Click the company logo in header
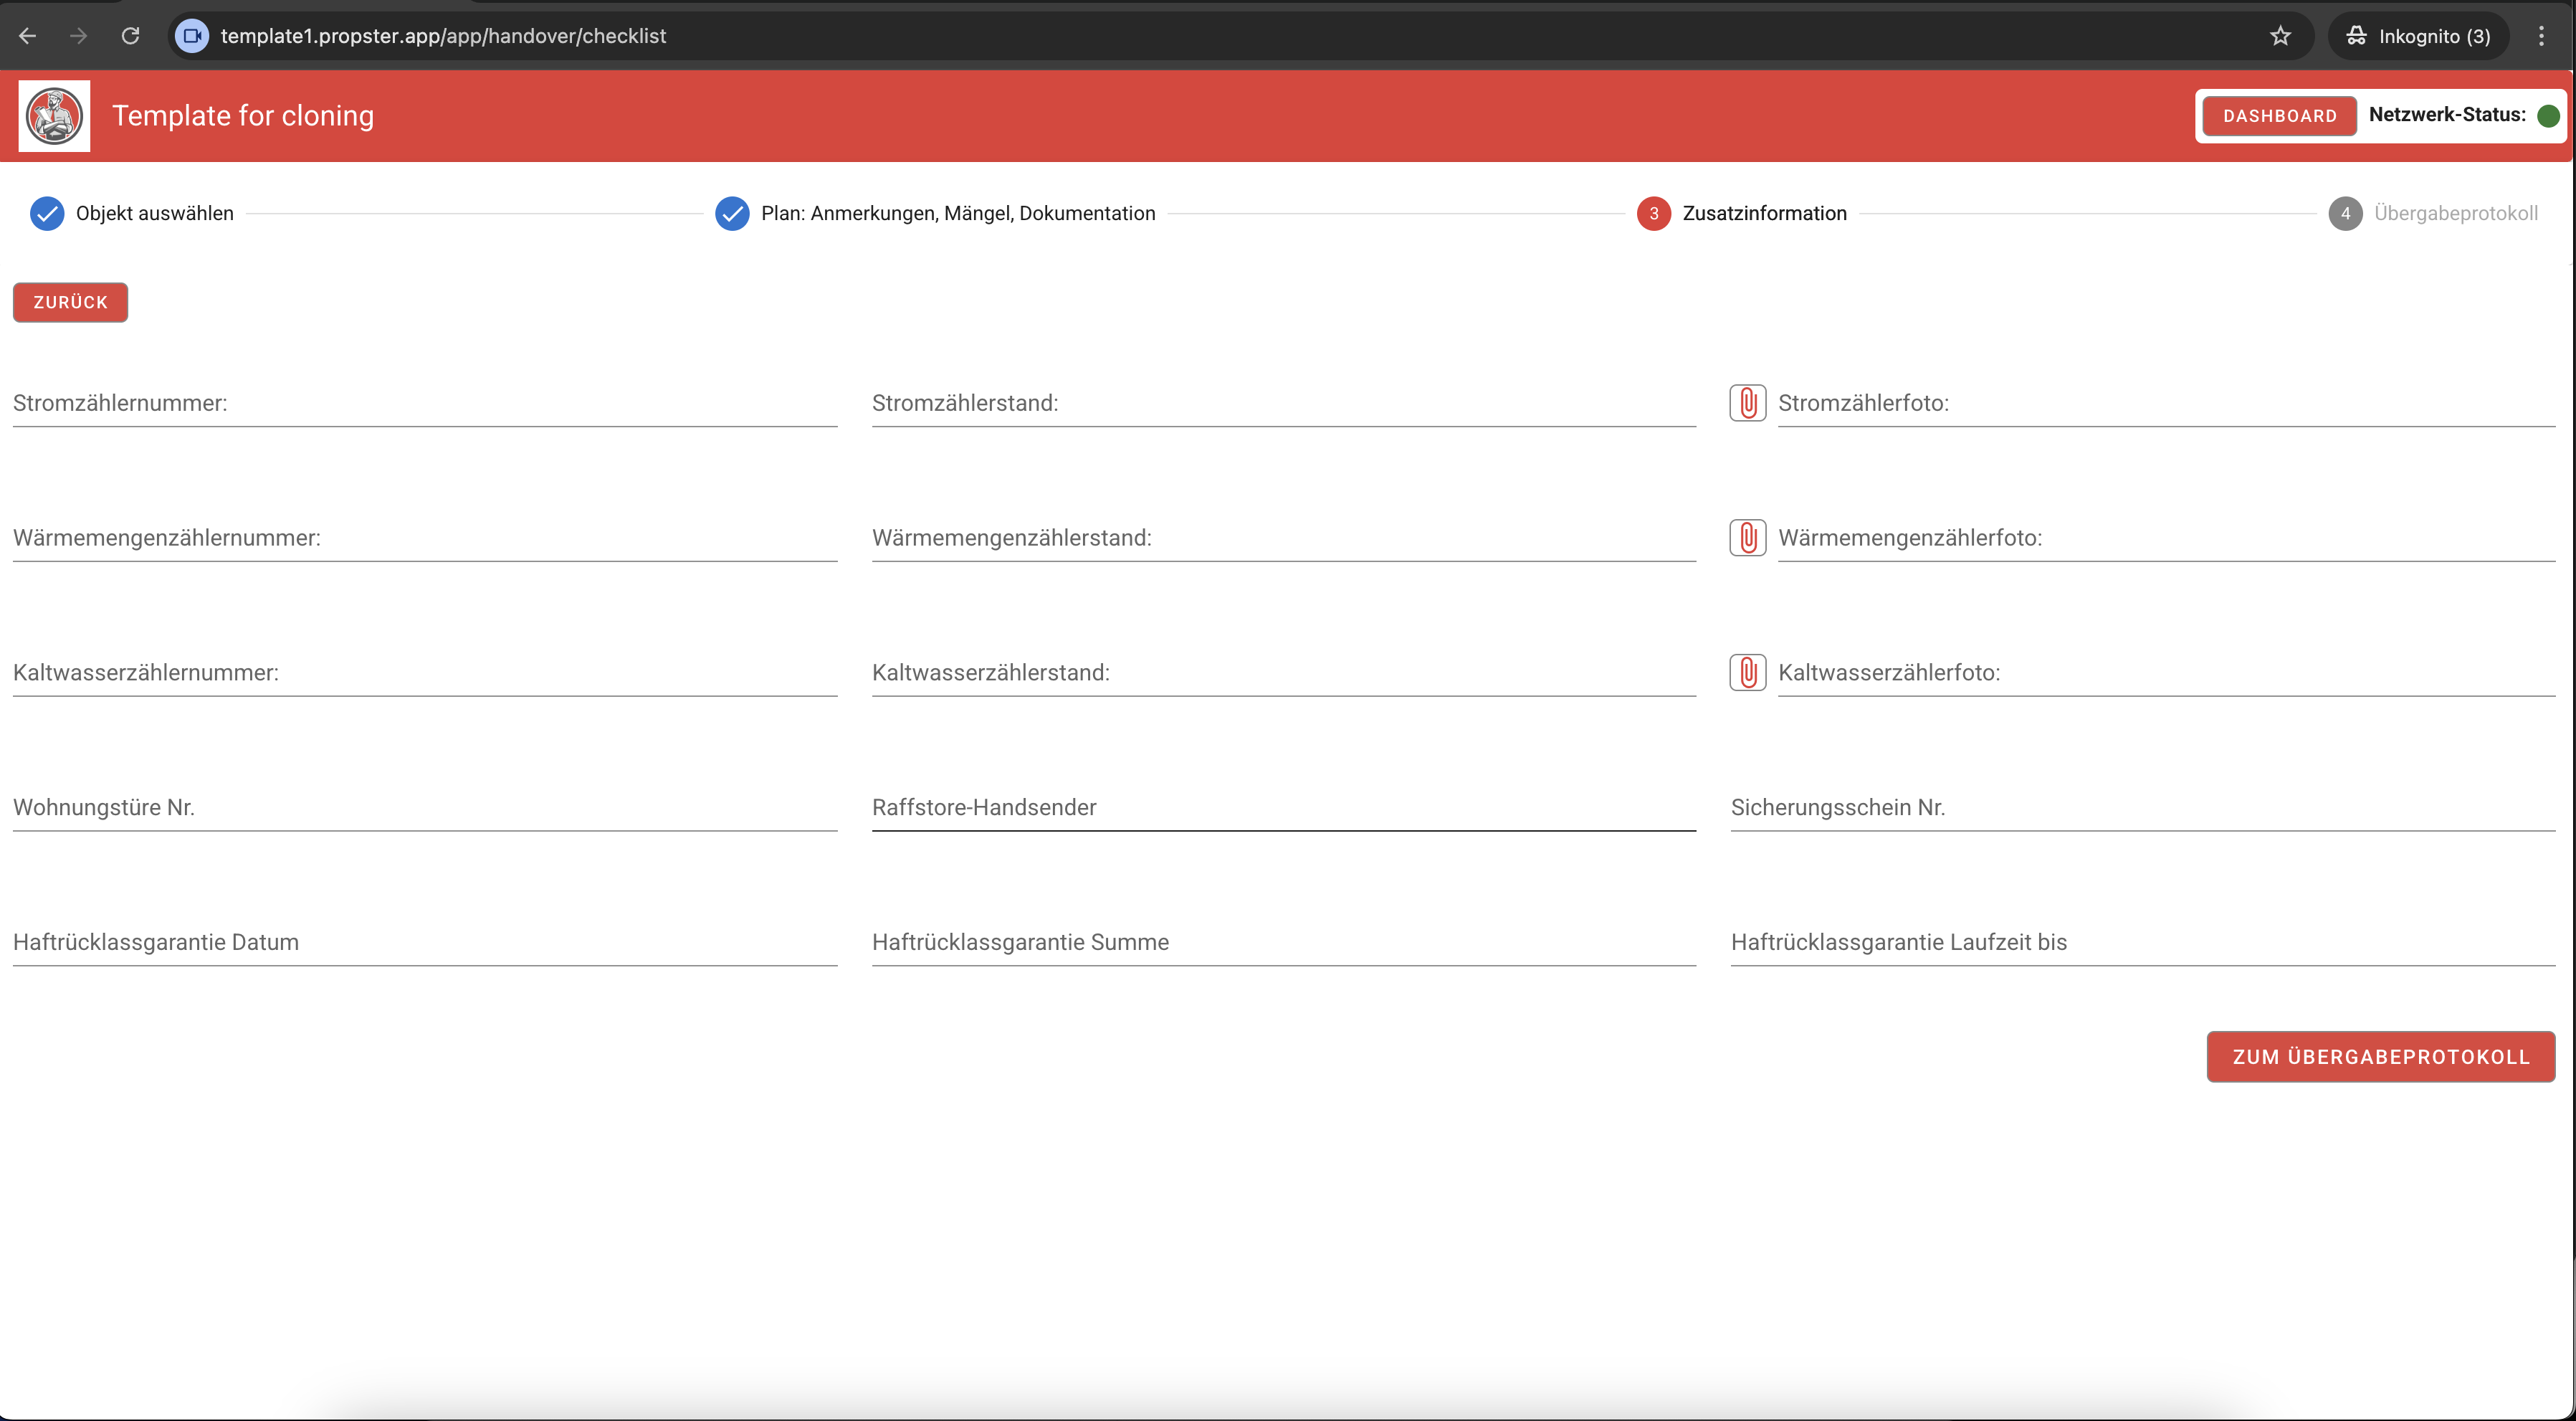The height and width of the screenshot is (1421, 2576). 54,116
